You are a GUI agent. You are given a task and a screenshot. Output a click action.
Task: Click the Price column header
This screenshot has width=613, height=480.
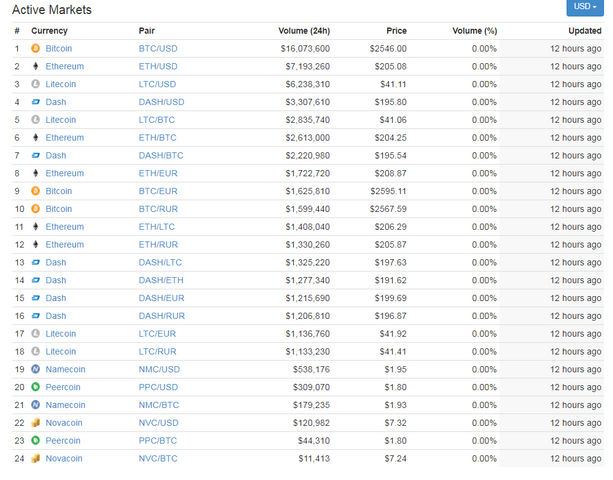point(396,30)
